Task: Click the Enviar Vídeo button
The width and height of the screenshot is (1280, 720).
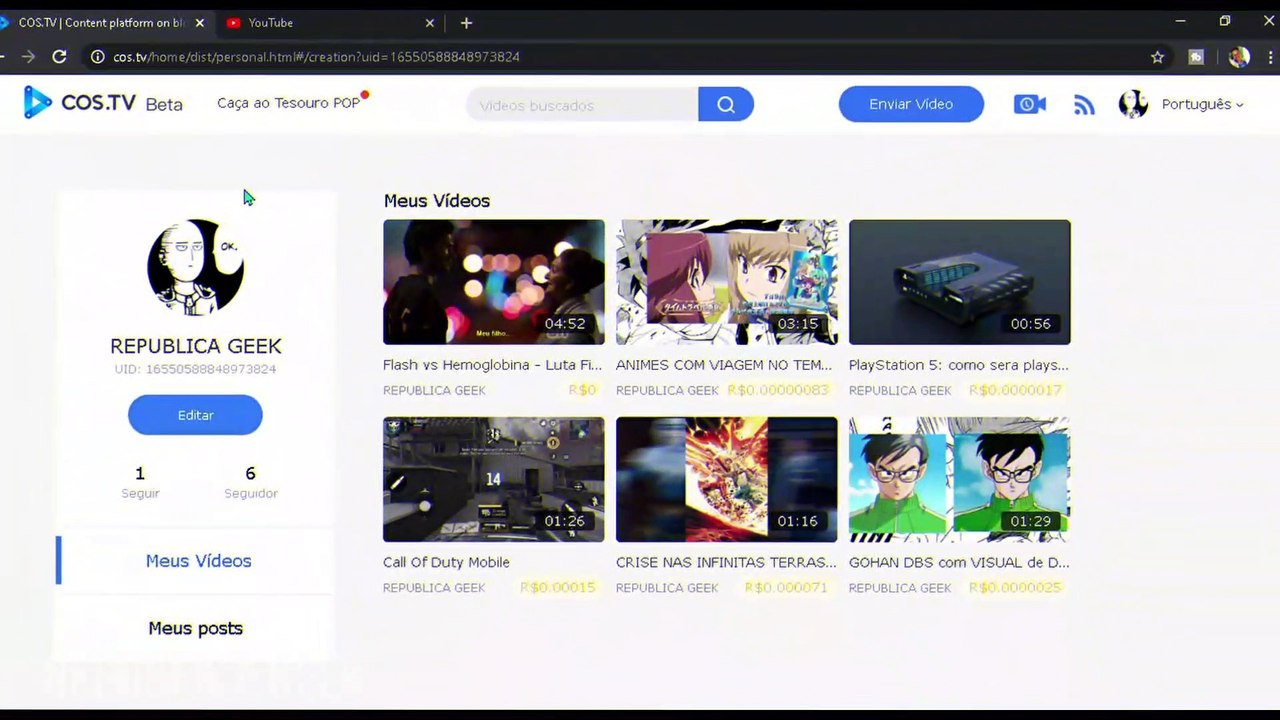Action: (x=911, y=104)
